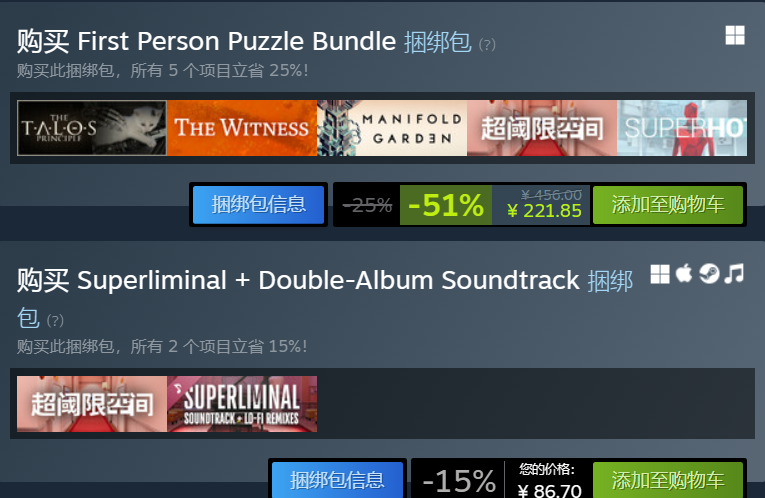The image size is (765, 498).
Task: Select the 超阈限空间 thumbnail in the puzzle bundle
Action: tap(542, 128)
